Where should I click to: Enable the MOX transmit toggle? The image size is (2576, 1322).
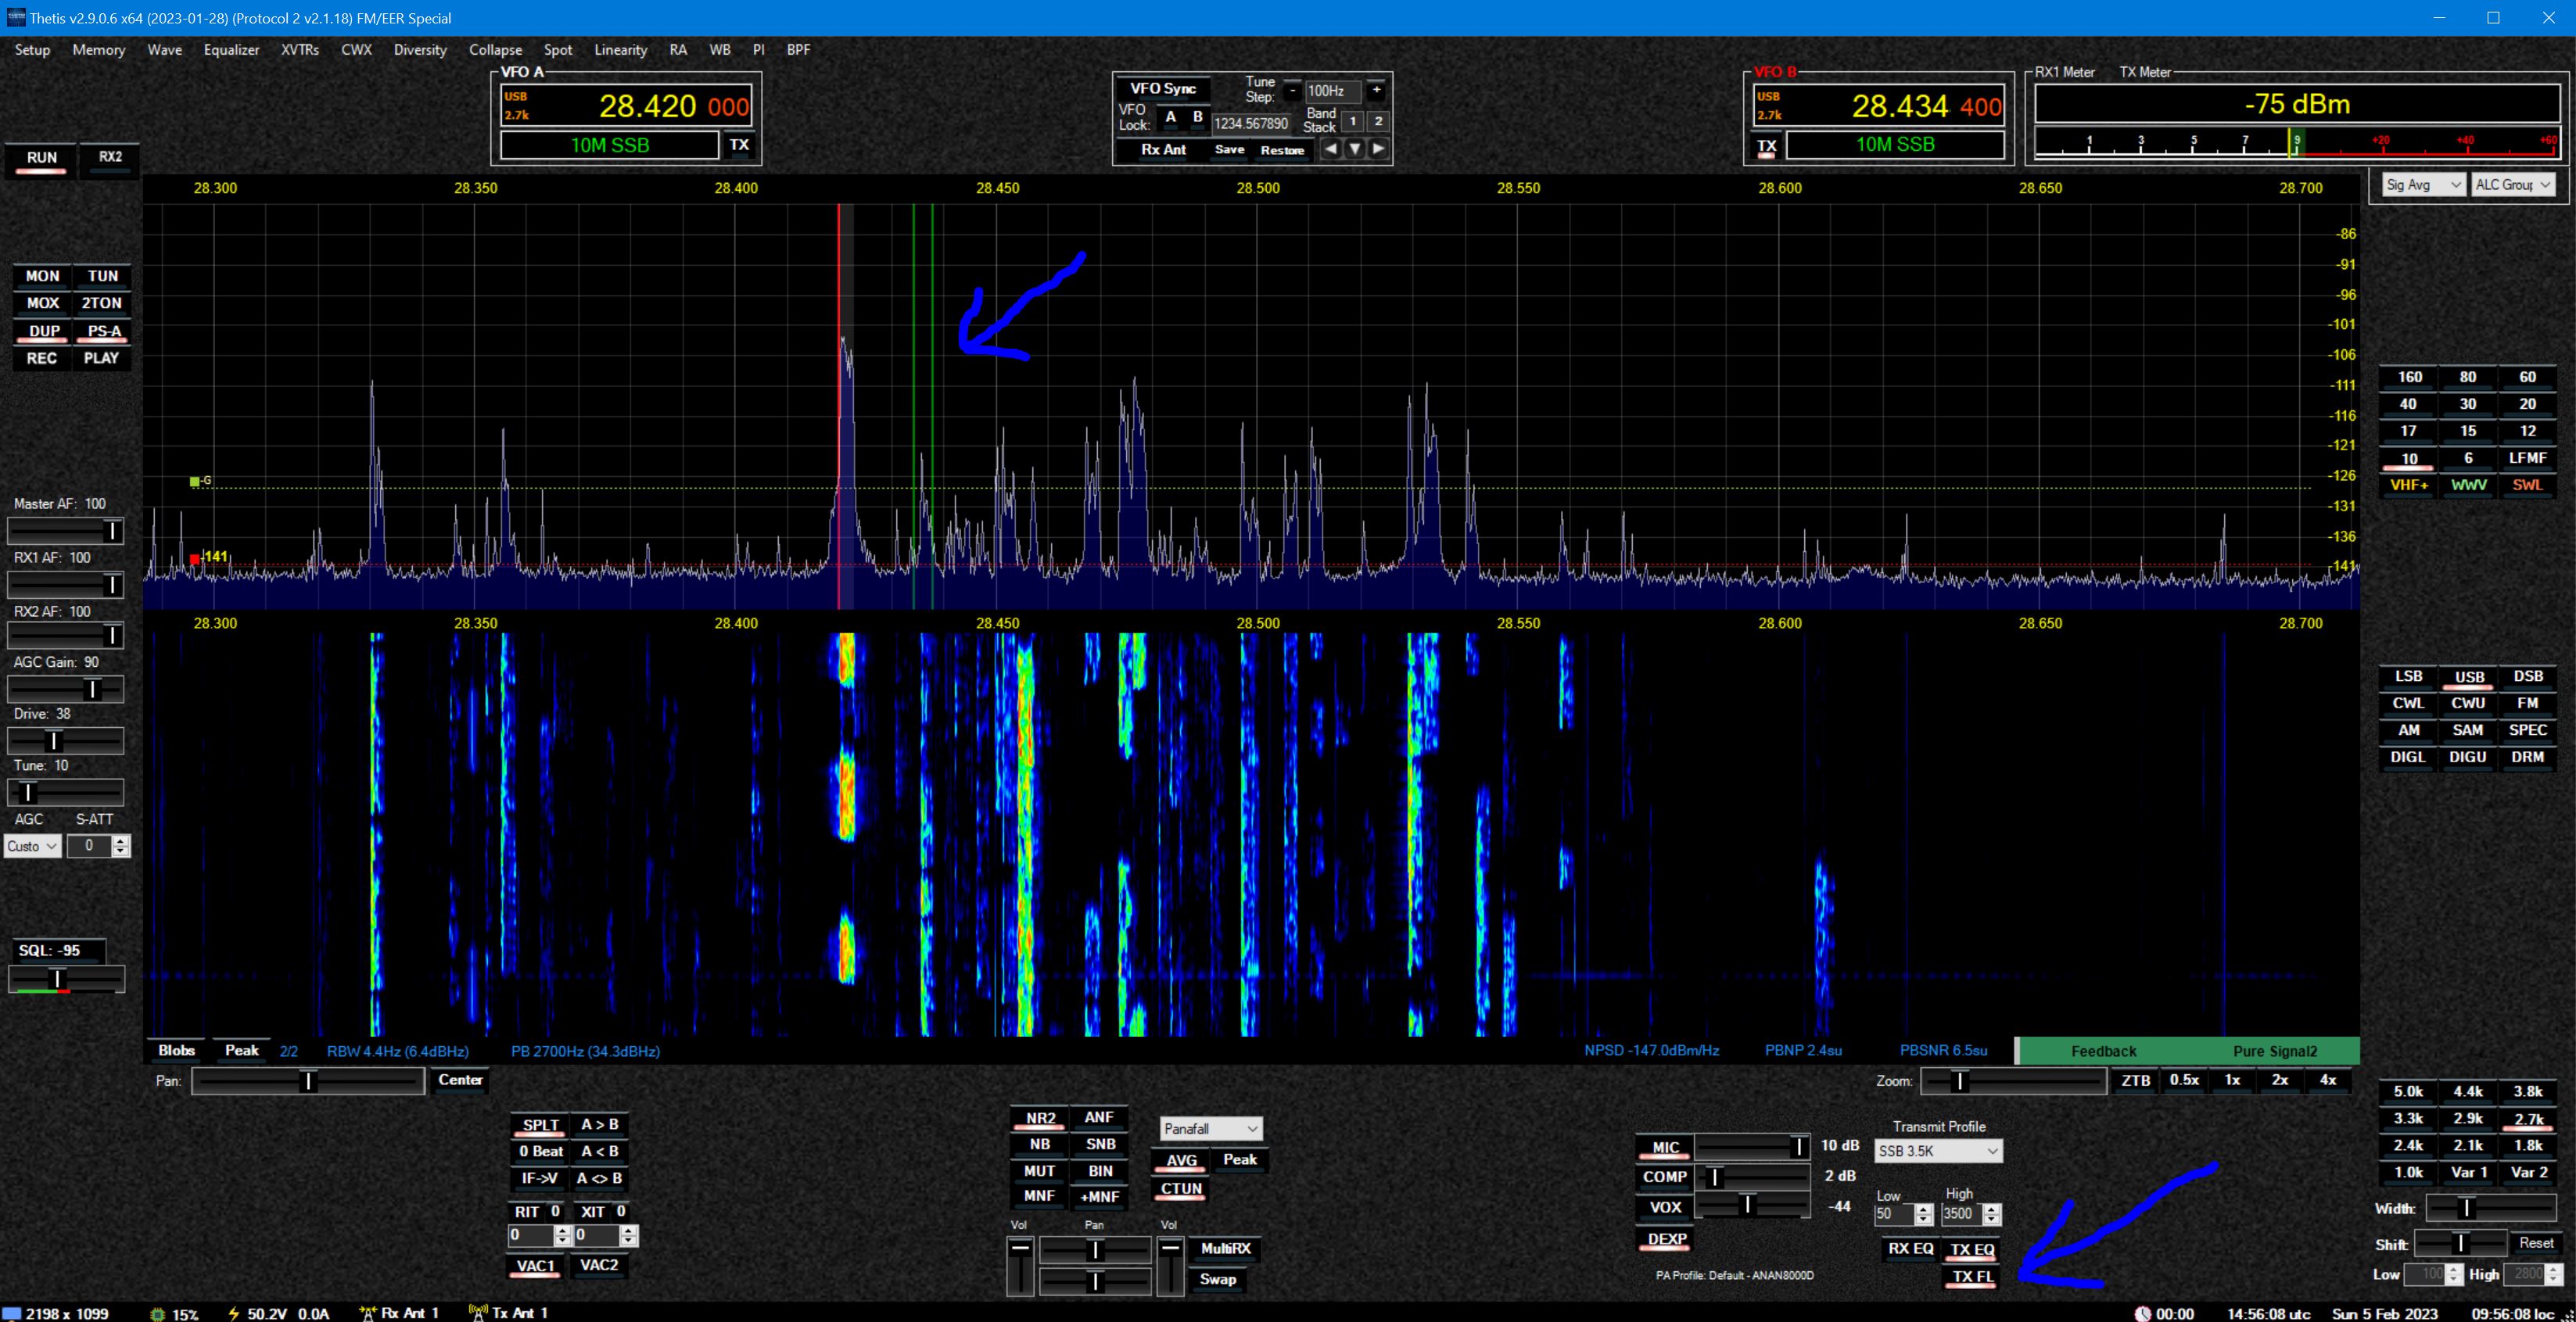coord(42,303)
